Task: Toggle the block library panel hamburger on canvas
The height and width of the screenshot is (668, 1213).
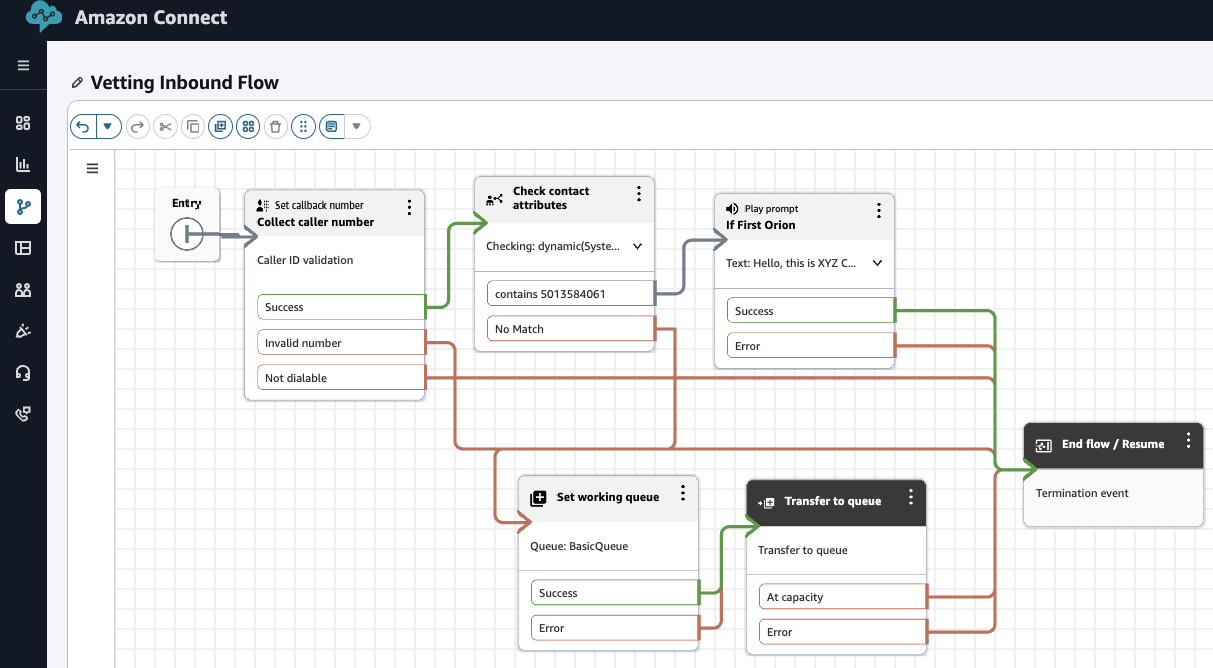Action: (x=92, y=169)
